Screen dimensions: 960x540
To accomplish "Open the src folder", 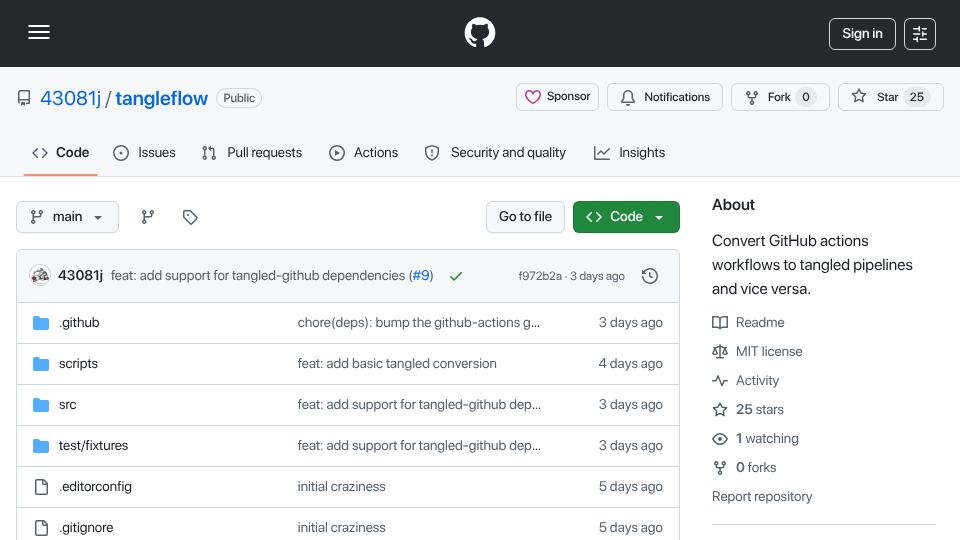I will 67,405.
